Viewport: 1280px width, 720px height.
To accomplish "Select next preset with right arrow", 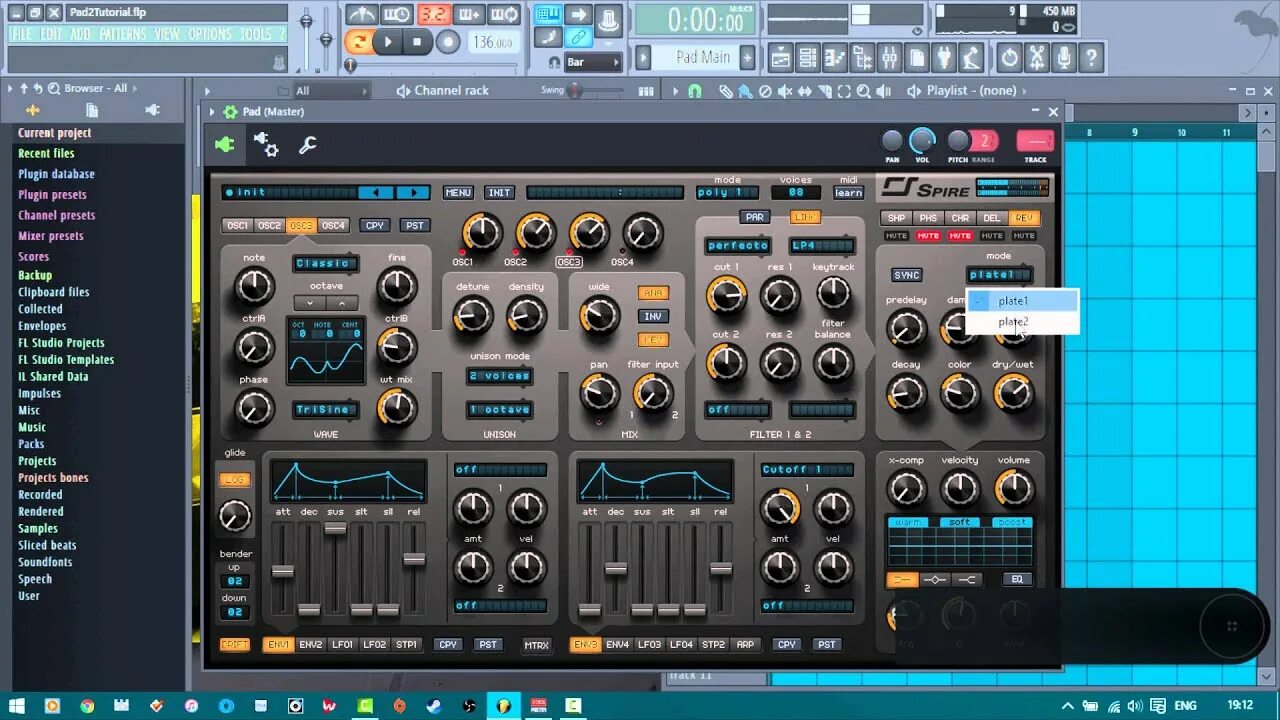I will (412, 193).
